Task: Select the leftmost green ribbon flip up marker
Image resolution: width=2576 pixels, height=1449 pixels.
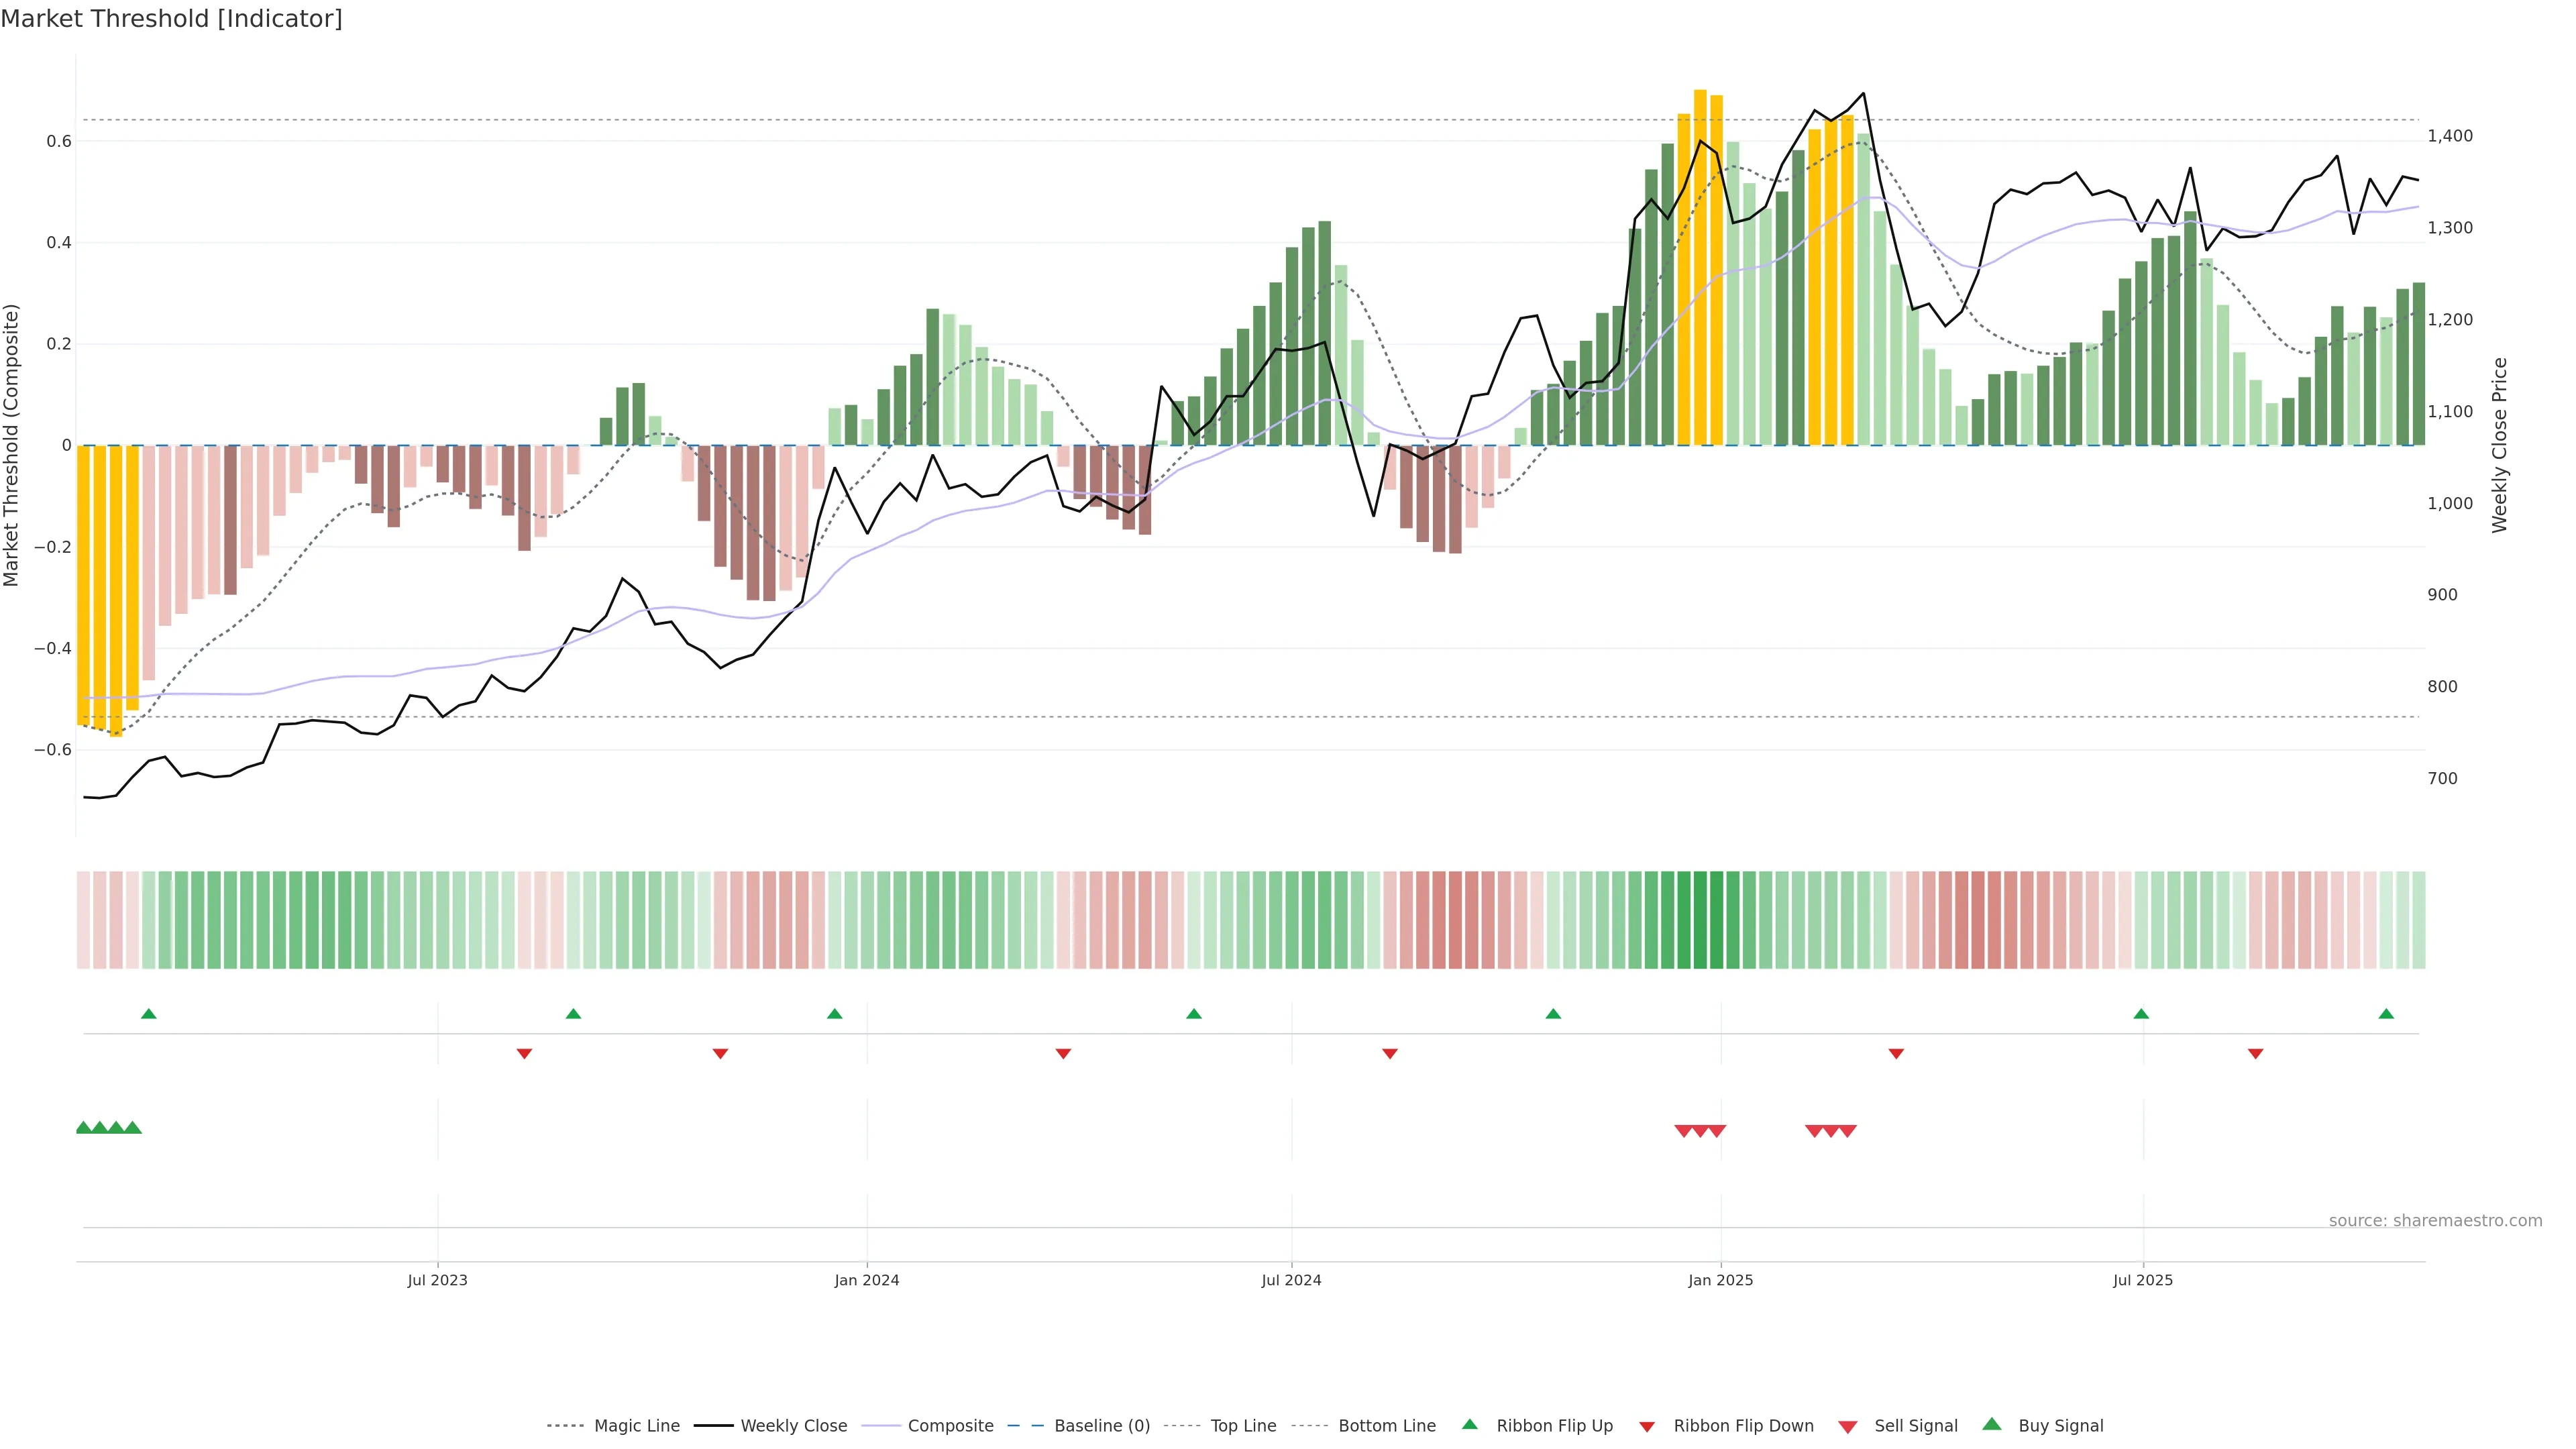Action: point(149,1014)
